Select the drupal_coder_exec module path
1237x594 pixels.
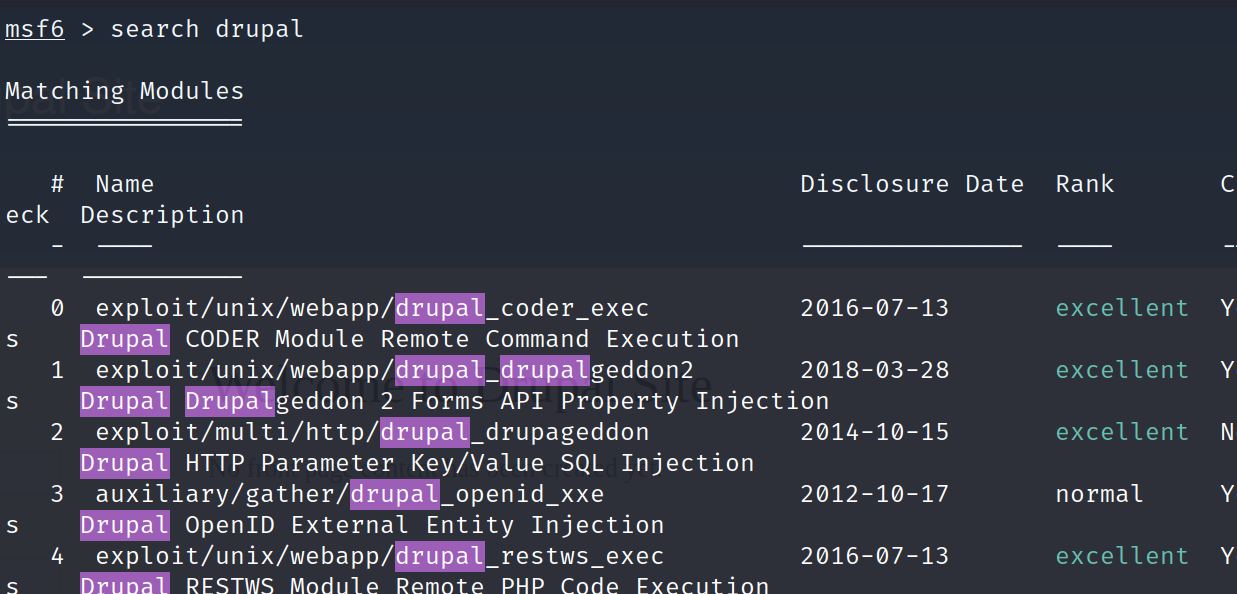click(x=372, y=308)
